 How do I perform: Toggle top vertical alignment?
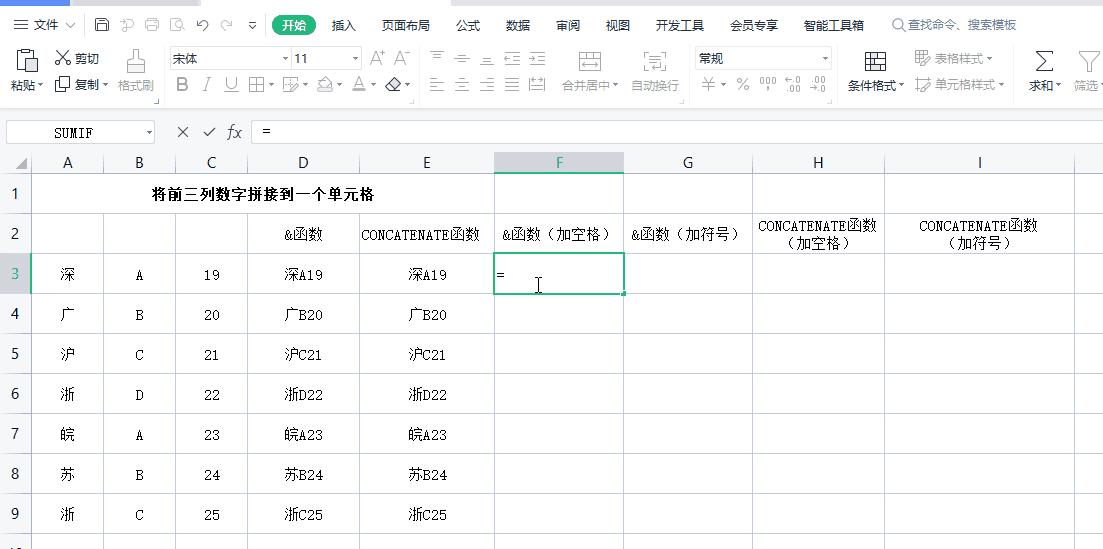[437, 58]
